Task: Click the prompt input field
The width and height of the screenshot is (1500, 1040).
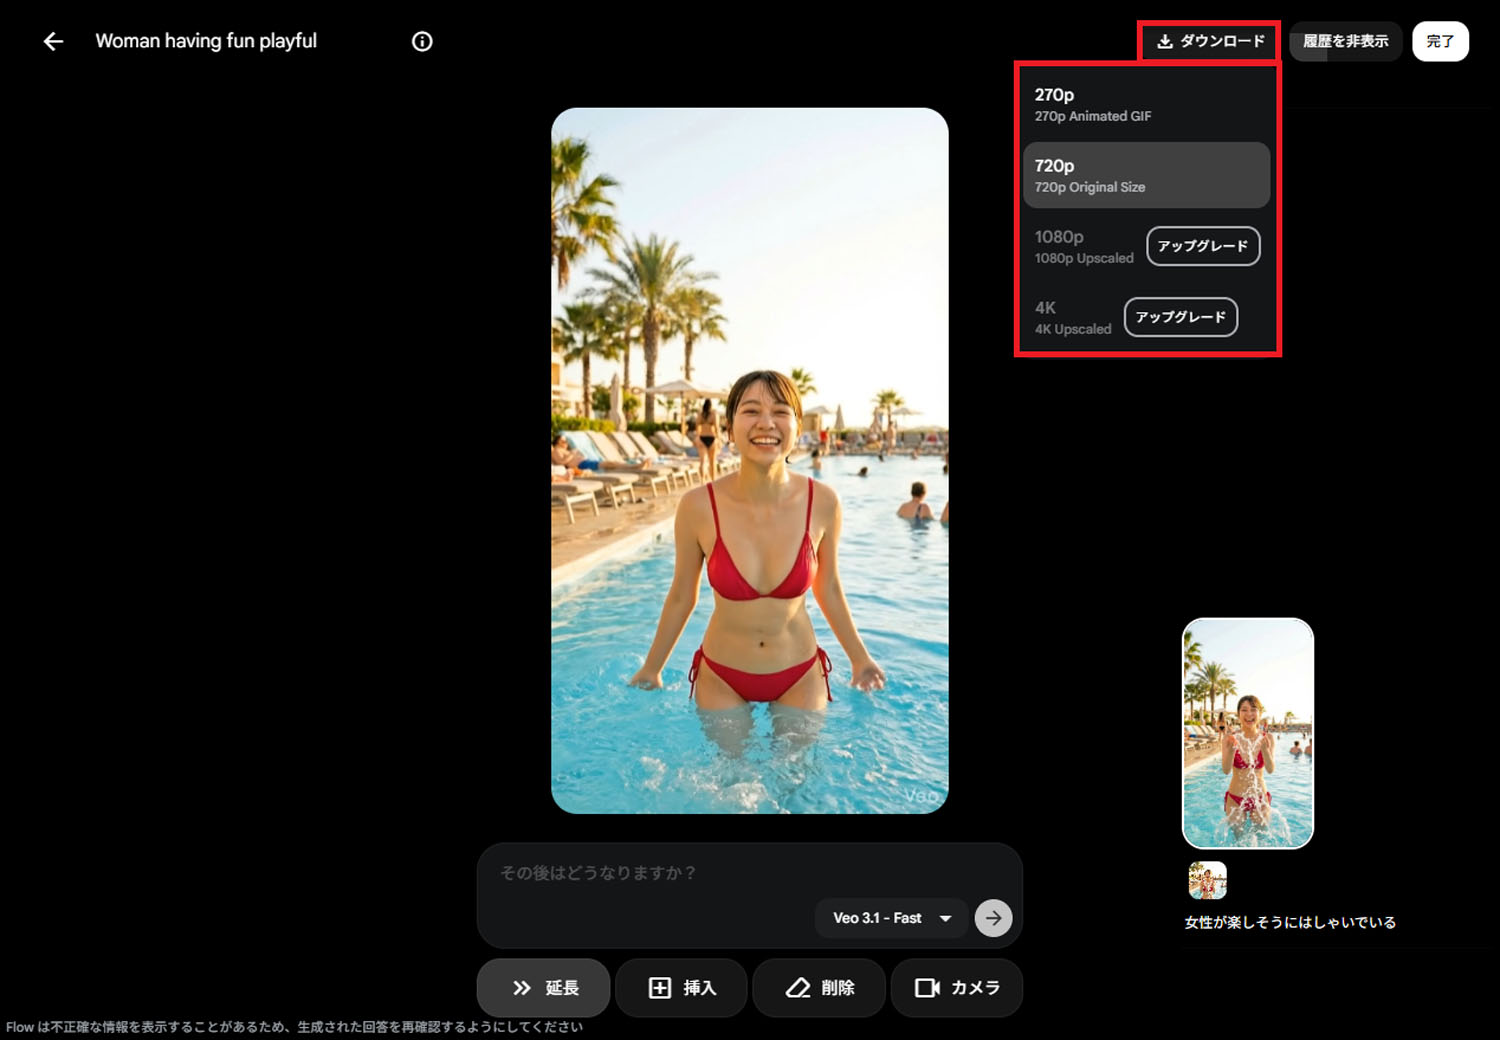Action: pyautogui.click(x=700, y=873)
